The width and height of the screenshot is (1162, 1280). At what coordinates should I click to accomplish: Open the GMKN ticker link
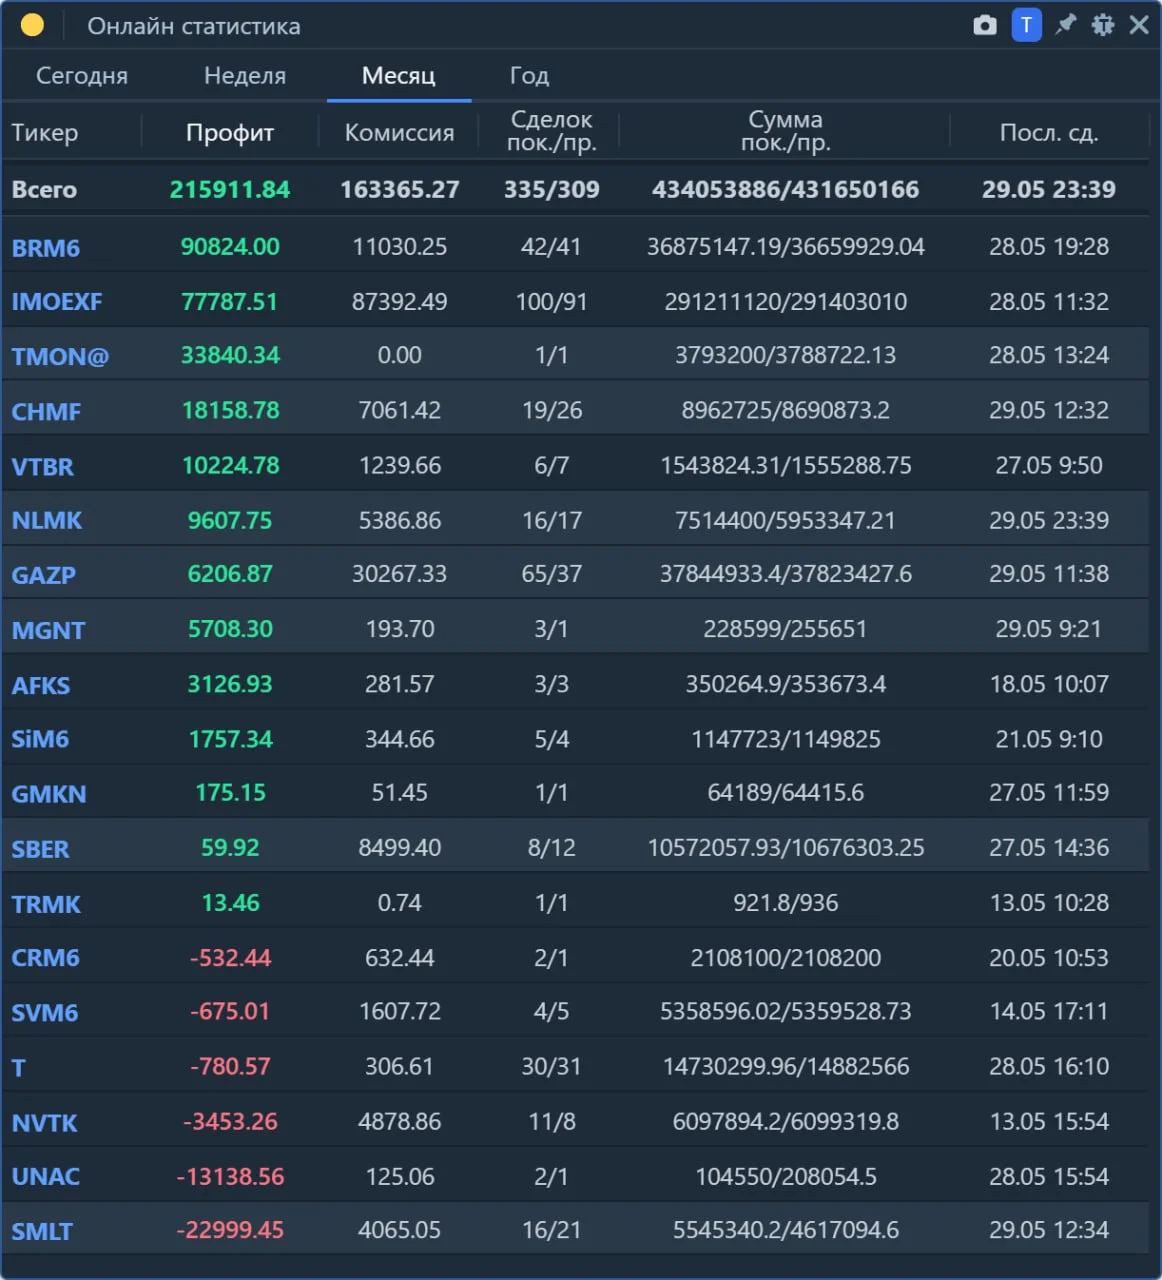pyautogui.click(x=49, y=795)
